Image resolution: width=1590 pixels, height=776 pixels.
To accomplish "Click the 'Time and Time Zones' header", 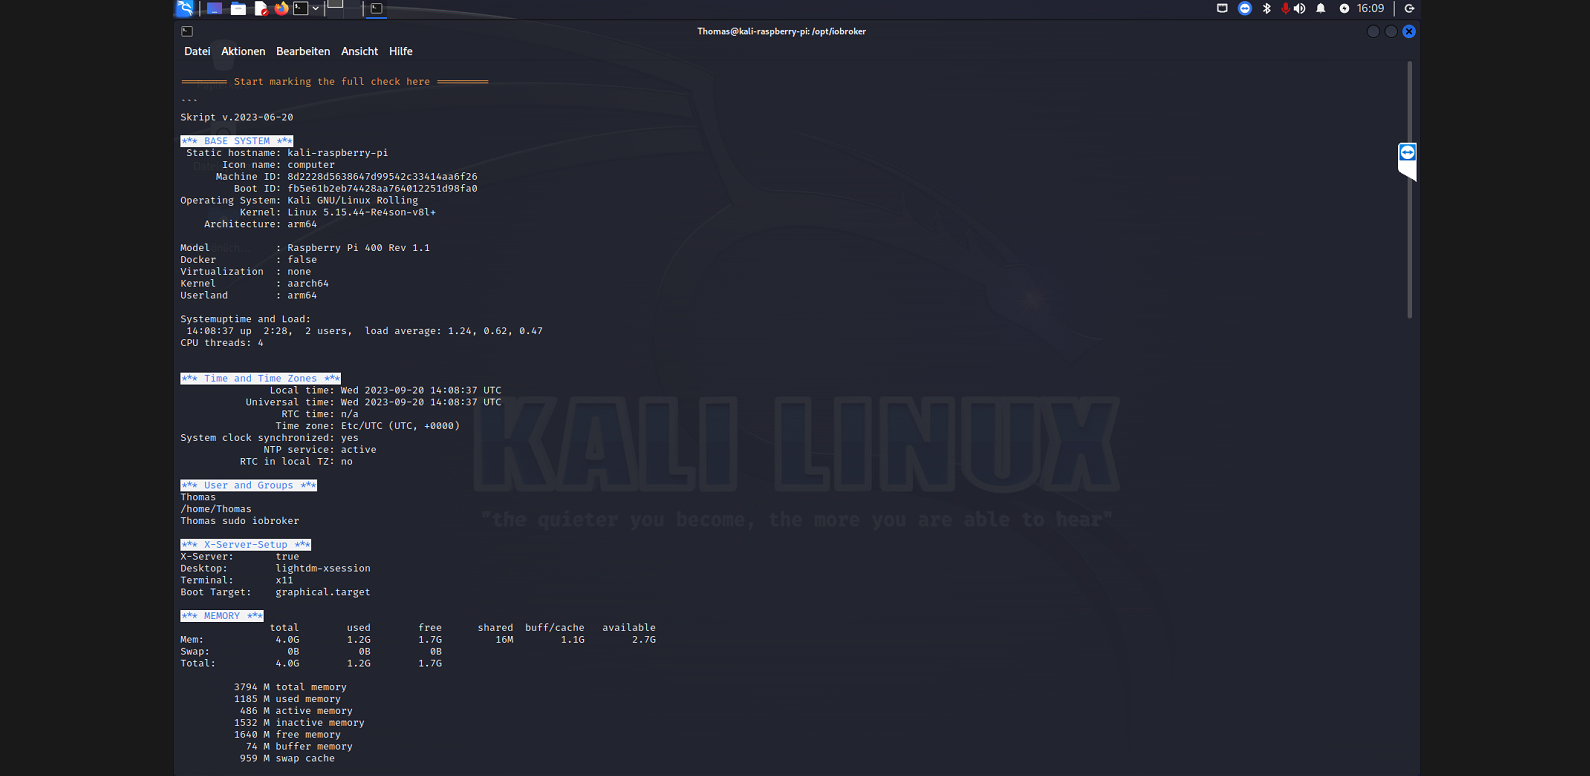I will pyautogui.click(x=260, y=379).
